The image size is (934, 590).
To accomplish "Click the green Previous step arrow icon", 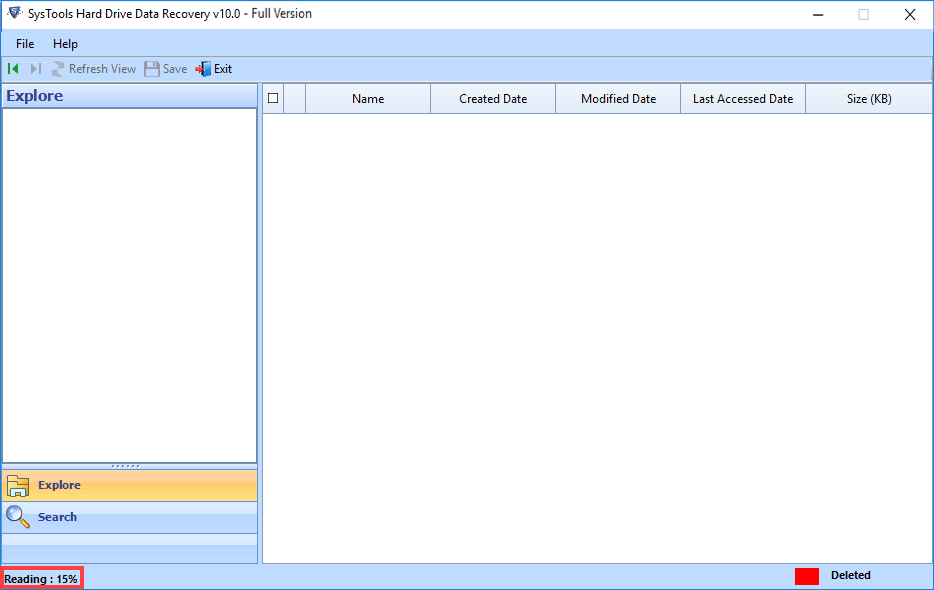I will point(13,69).
